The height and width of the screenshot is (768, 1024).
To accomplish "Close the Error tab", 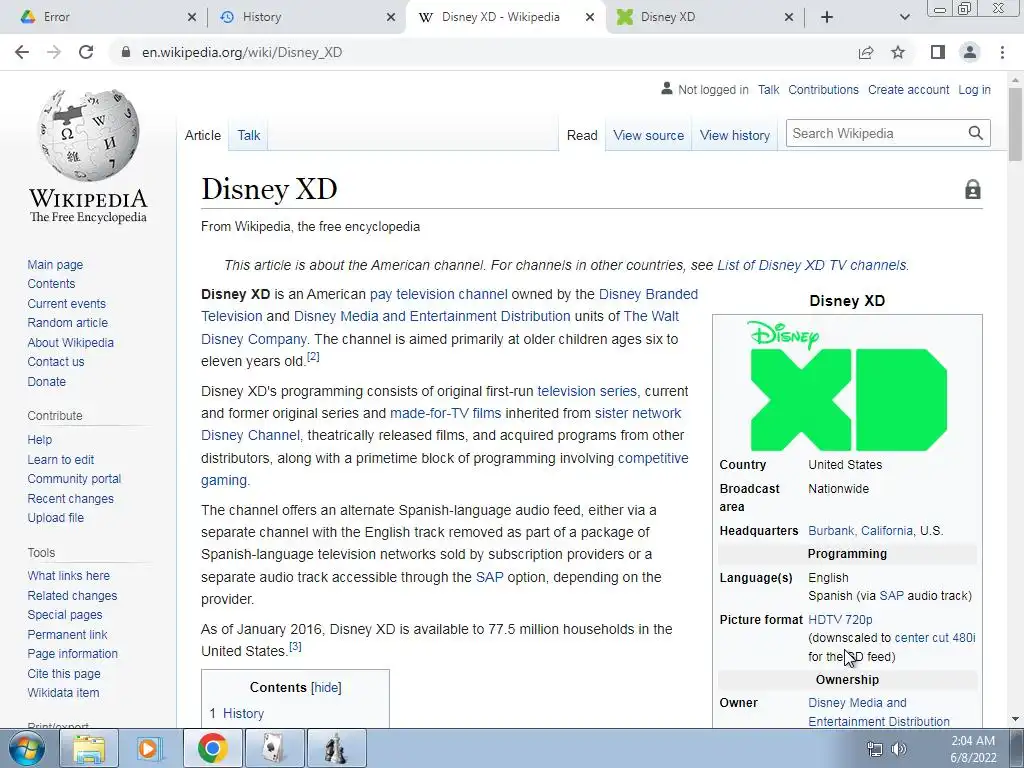I will click(191, 17).
